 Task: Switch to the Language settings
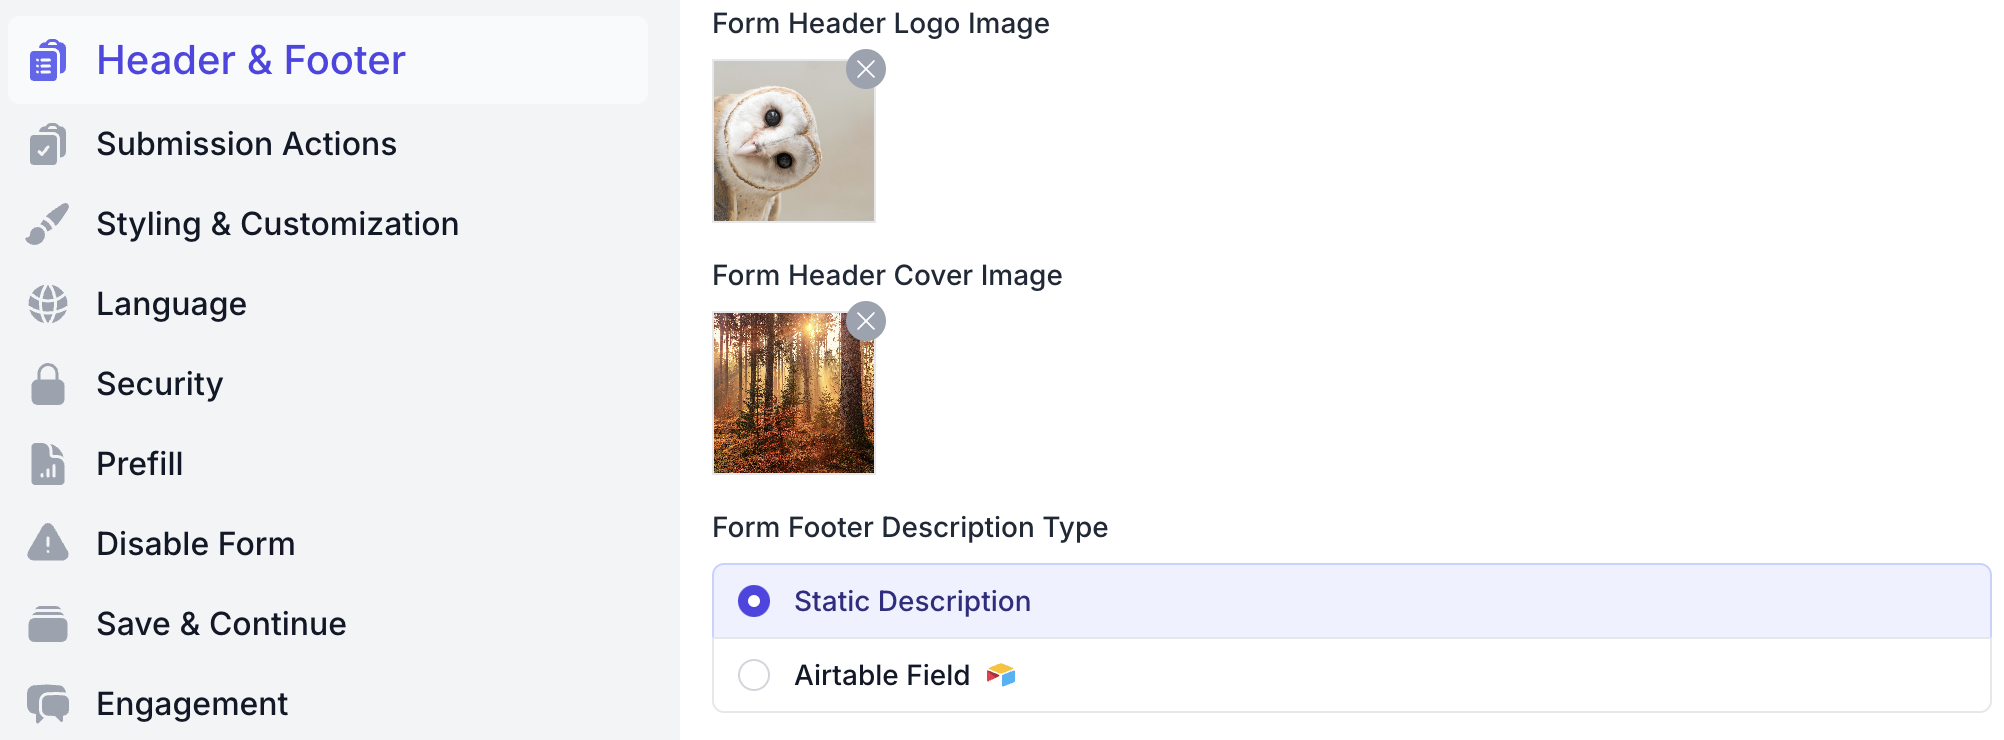point(171,304)
